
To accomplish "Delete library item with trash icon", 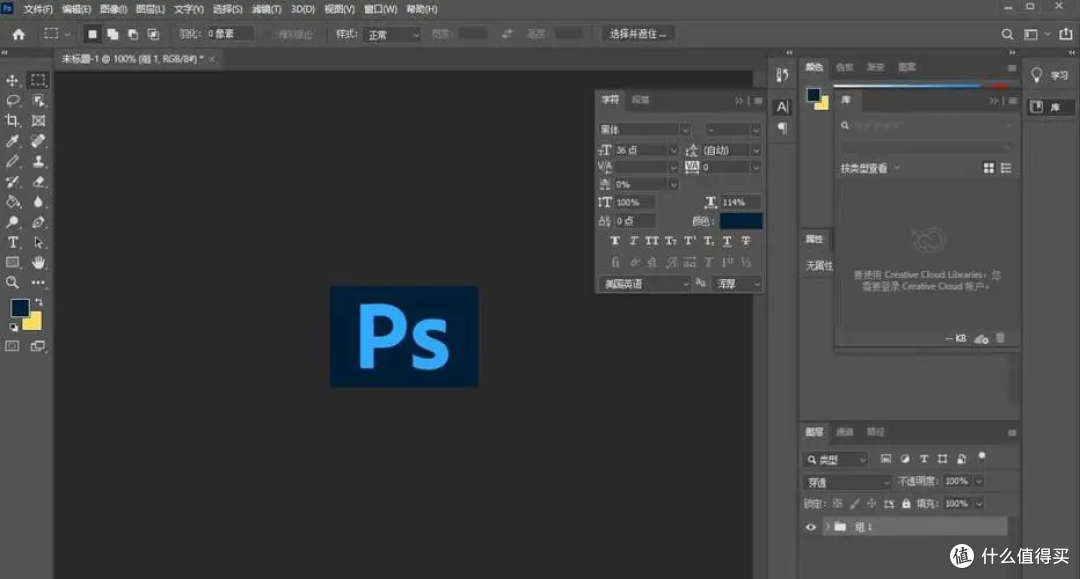I will 1000,338.
